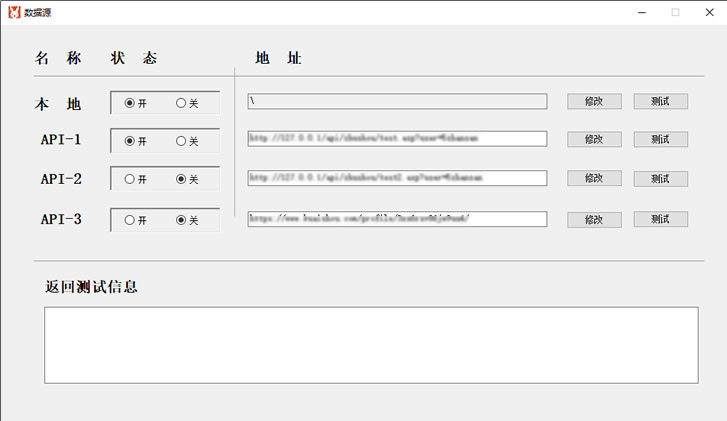Click 修改 button for 本地 row
Viewport: 727px width, 421px height.
(594, 102)
